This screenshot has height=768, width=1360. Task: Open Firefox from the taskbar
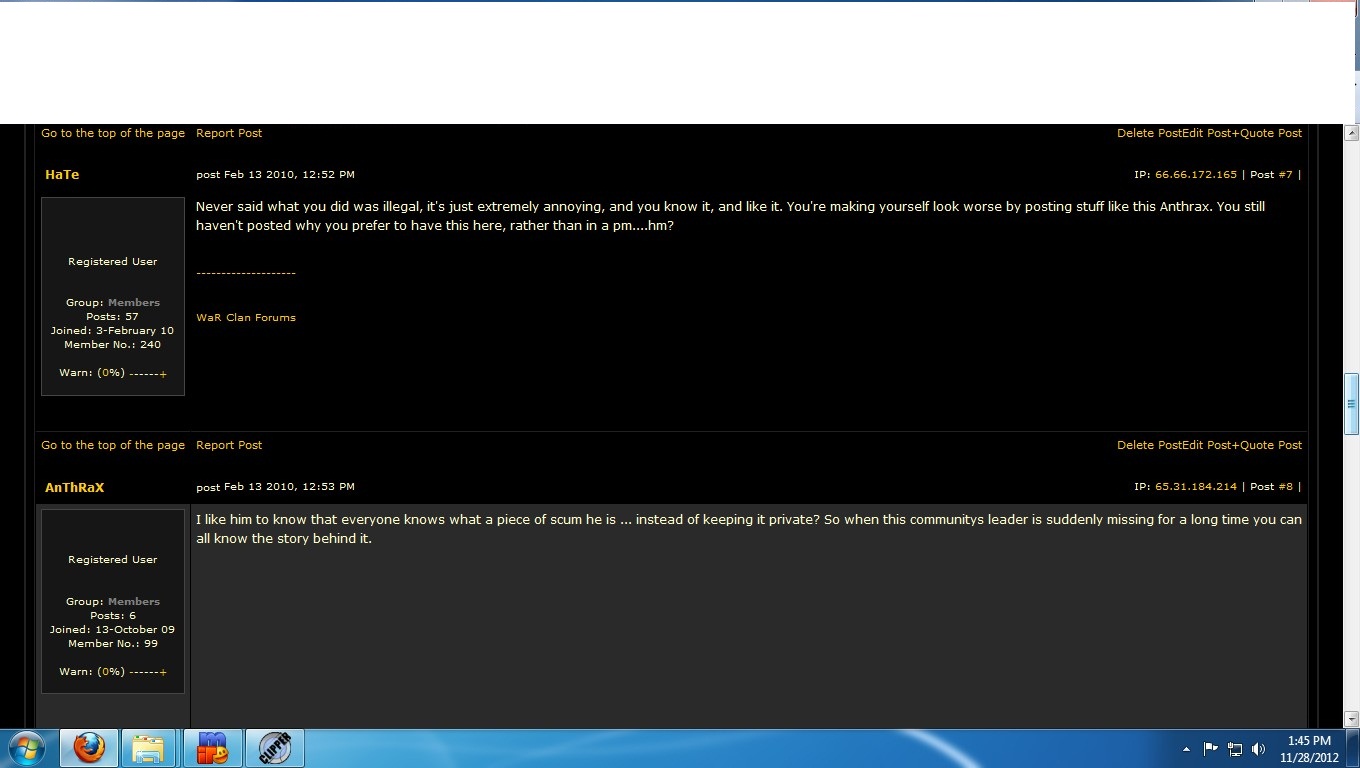(89, 748)
